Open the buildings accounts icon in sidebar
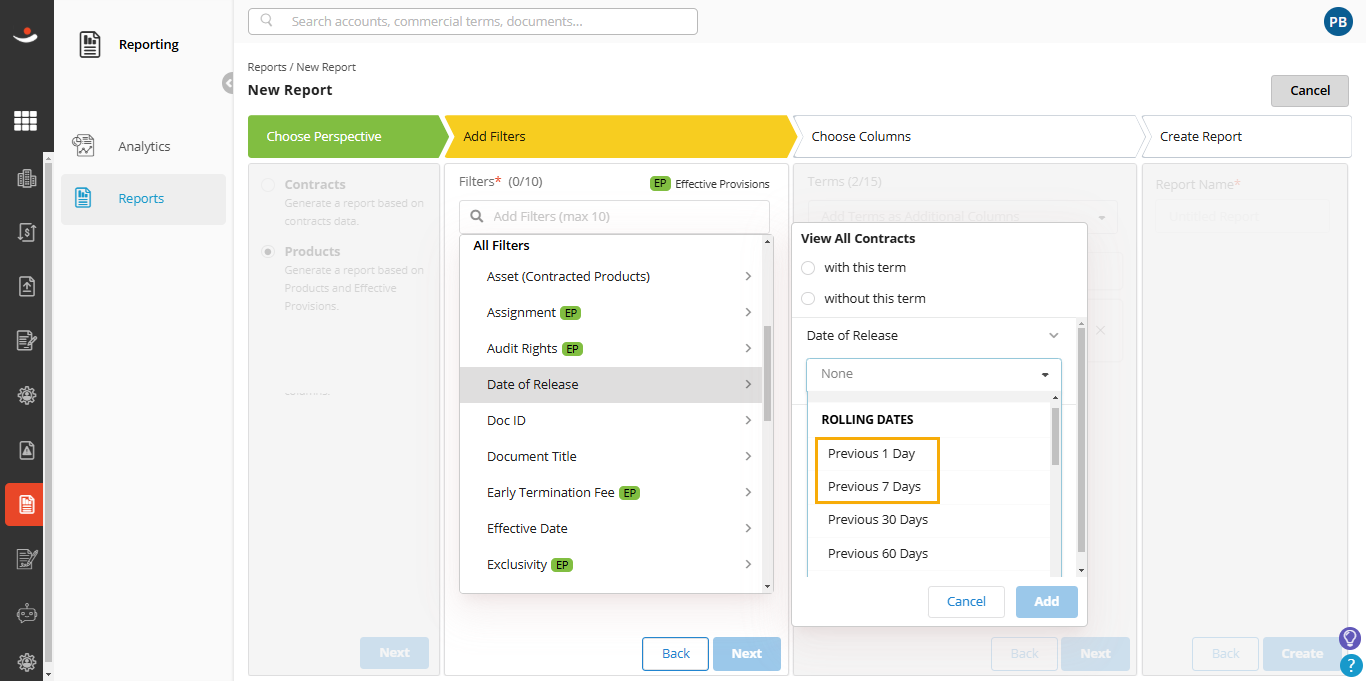This screenshot has height=681, width=1366. click(x=26, y=179)
